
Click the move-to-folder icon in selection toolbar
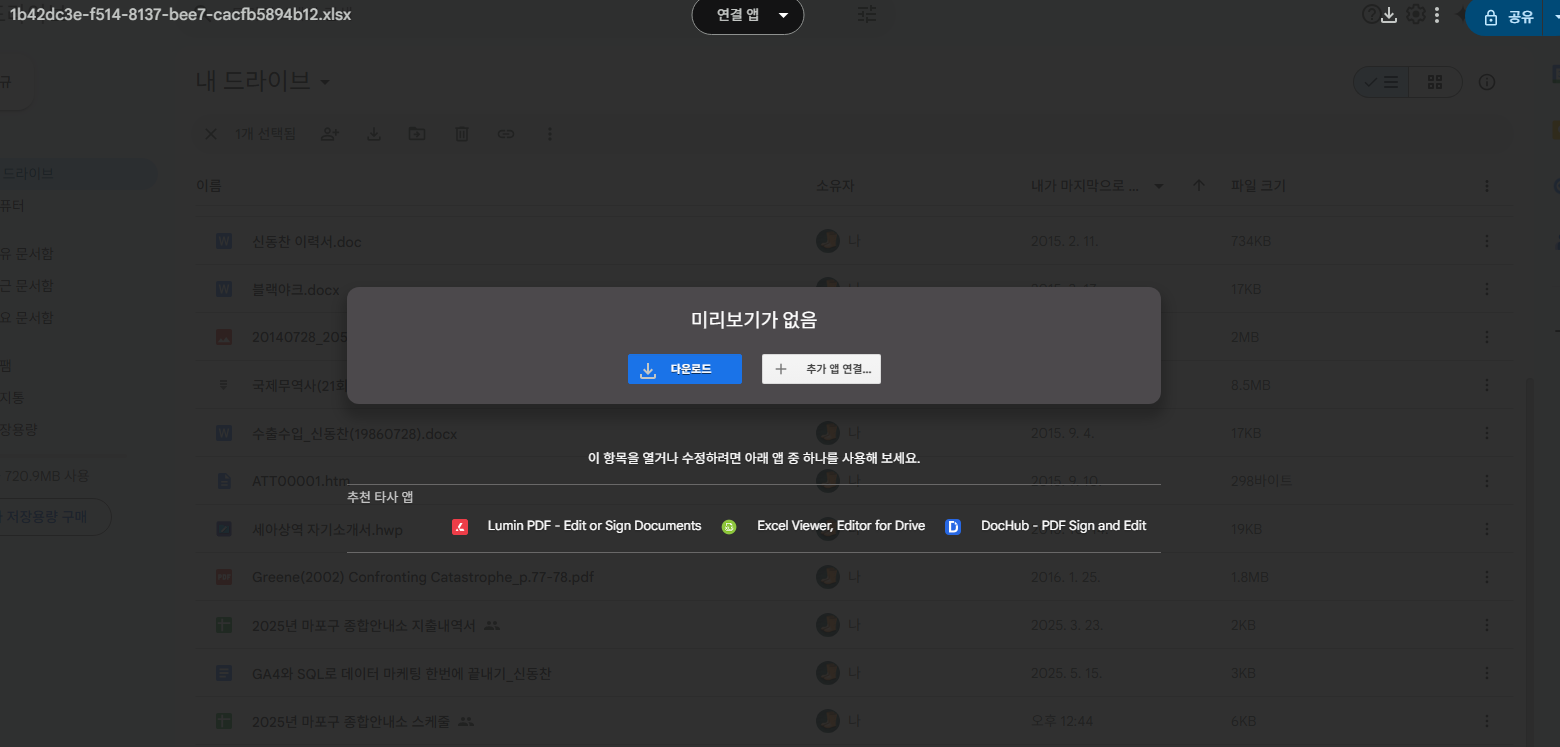417,134
